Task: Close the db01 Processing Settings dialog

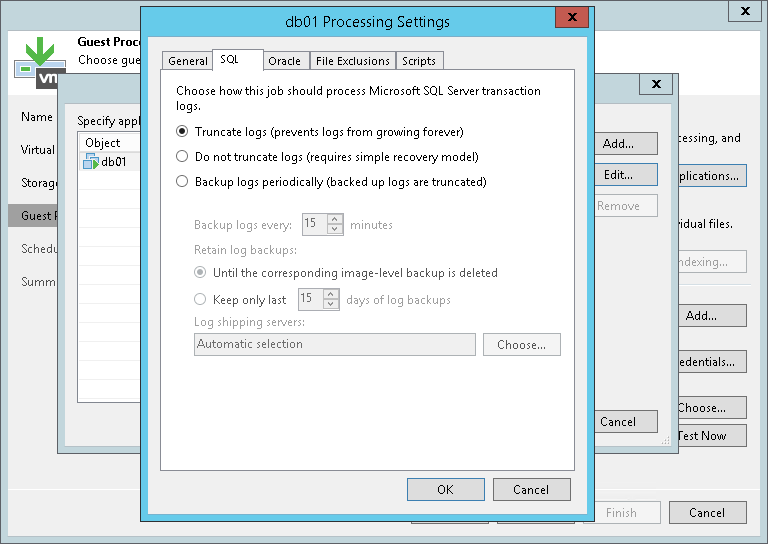Action: click(572, 17)
